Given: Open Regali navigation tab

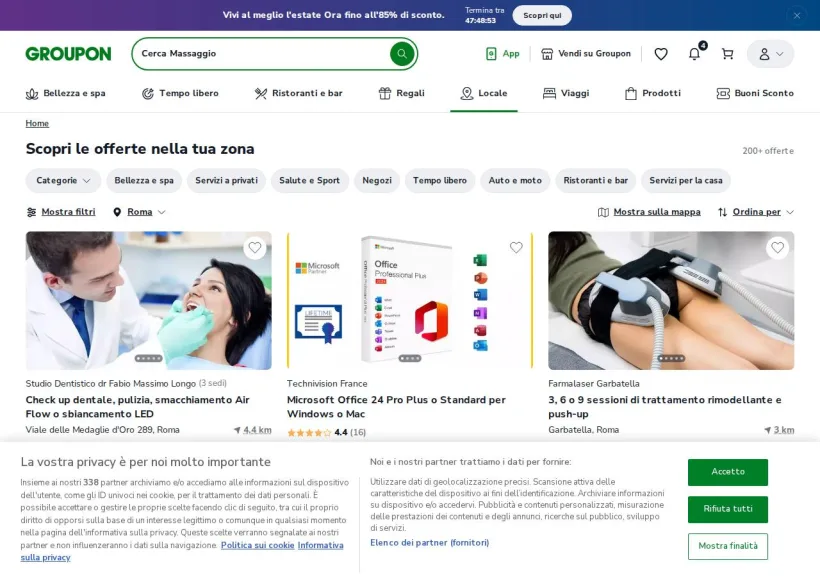Looking at the screenshot, I should (x=402, y=93).
